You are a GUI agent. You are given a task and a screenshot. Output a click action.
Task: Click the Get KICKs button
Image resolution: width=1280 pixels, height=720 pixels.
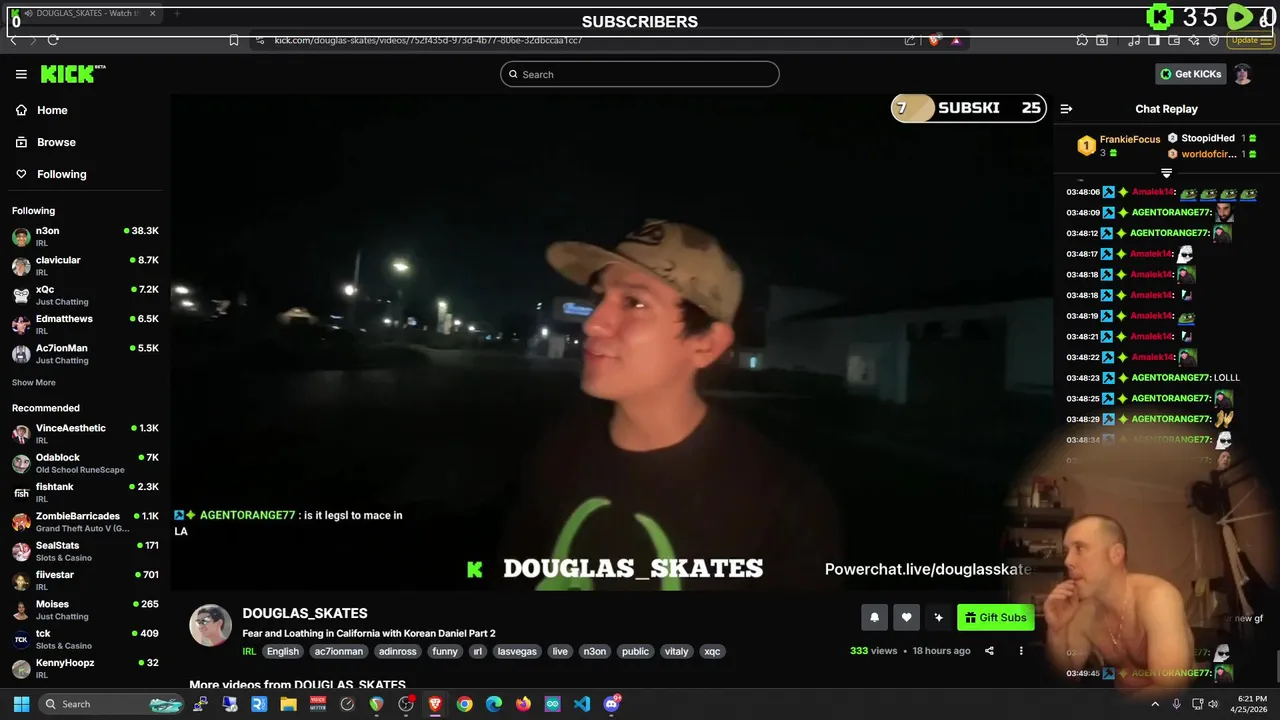coord(1190,74)
